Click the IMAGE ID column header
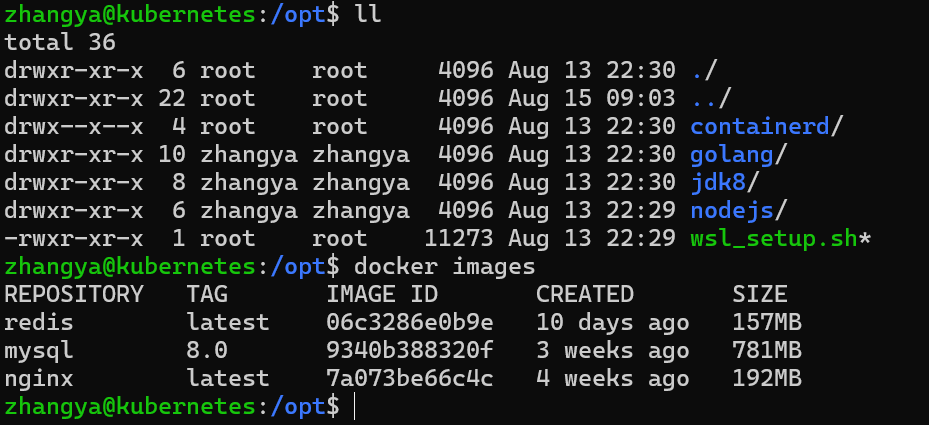Screen dimensions: 929x425 coord(382,295)
